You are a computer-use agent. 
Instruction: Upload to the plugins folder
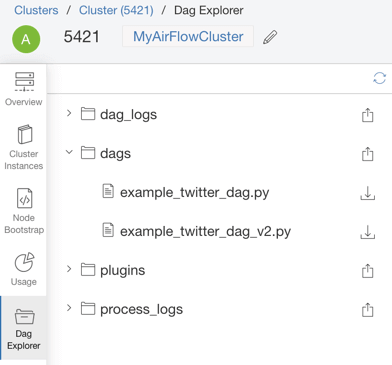pos(367,271)
